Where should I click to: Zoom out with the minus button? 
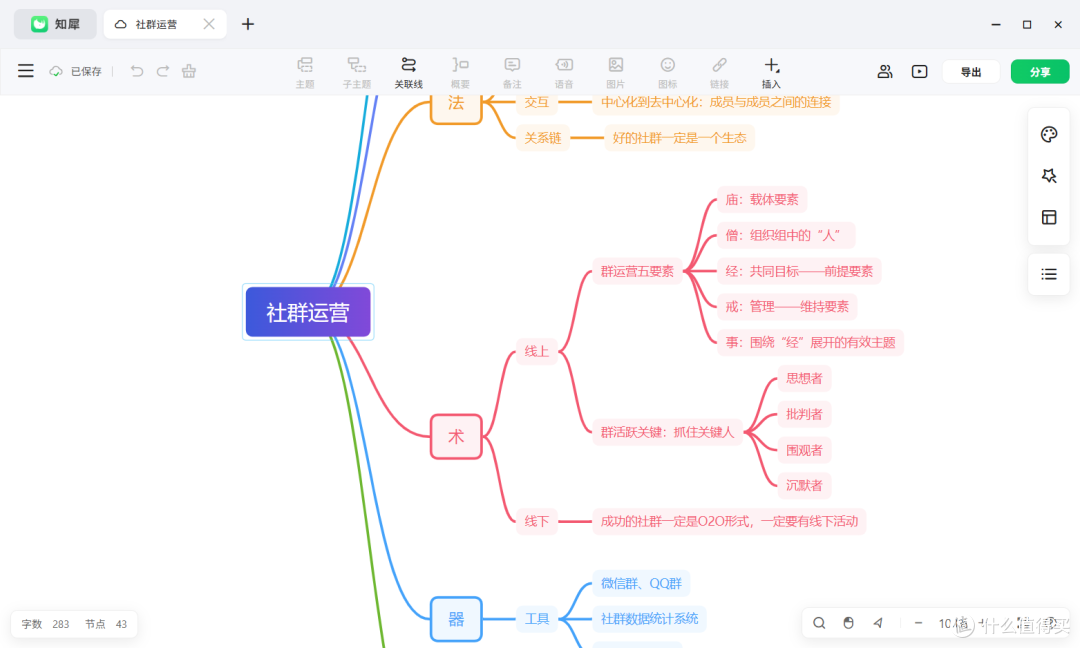[x=918, y=623]
